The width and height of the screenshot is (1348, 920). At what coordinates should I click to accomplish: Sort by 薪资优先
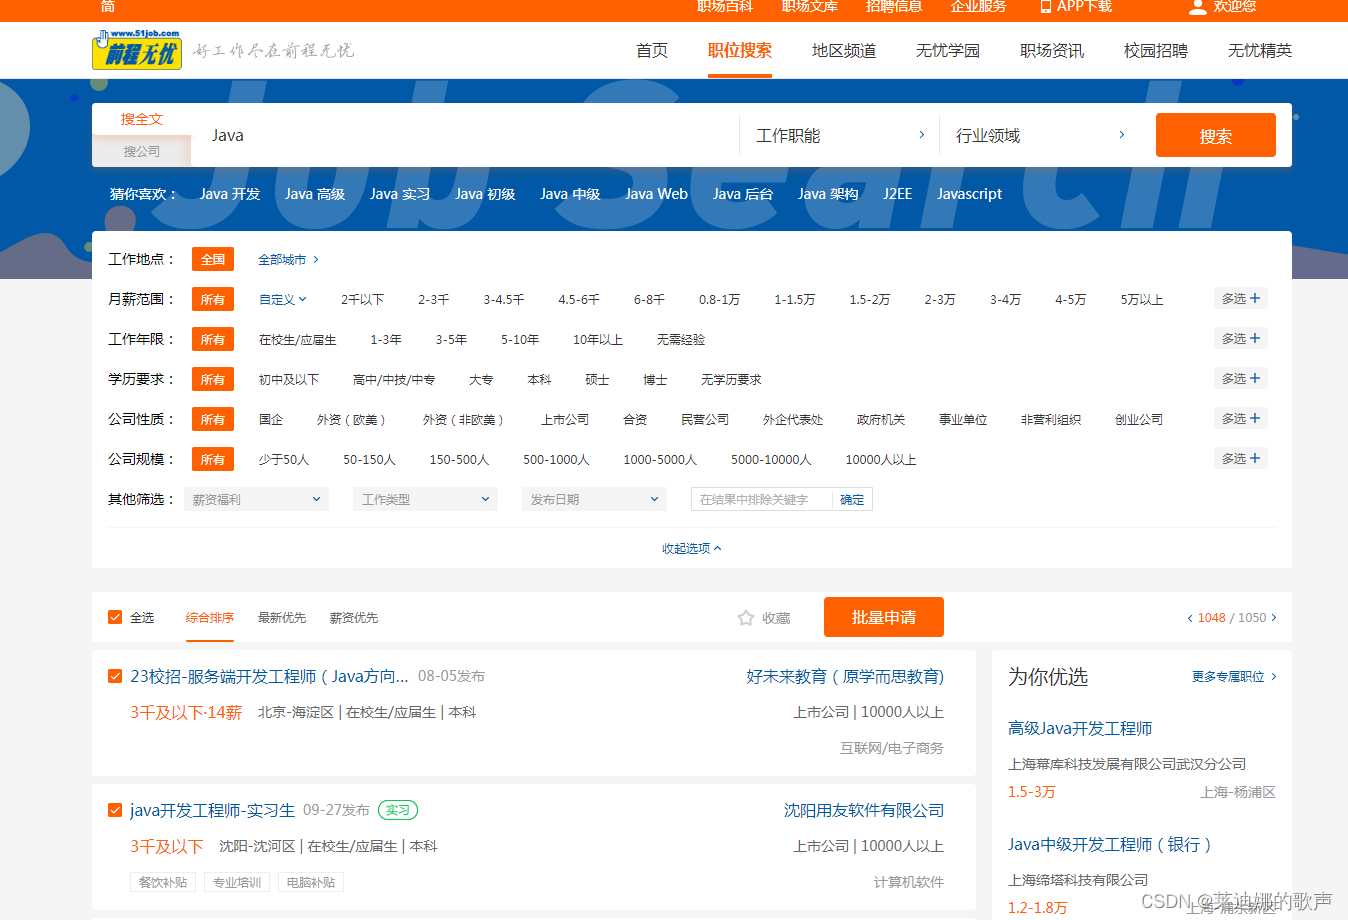click(x=354, y=618)
